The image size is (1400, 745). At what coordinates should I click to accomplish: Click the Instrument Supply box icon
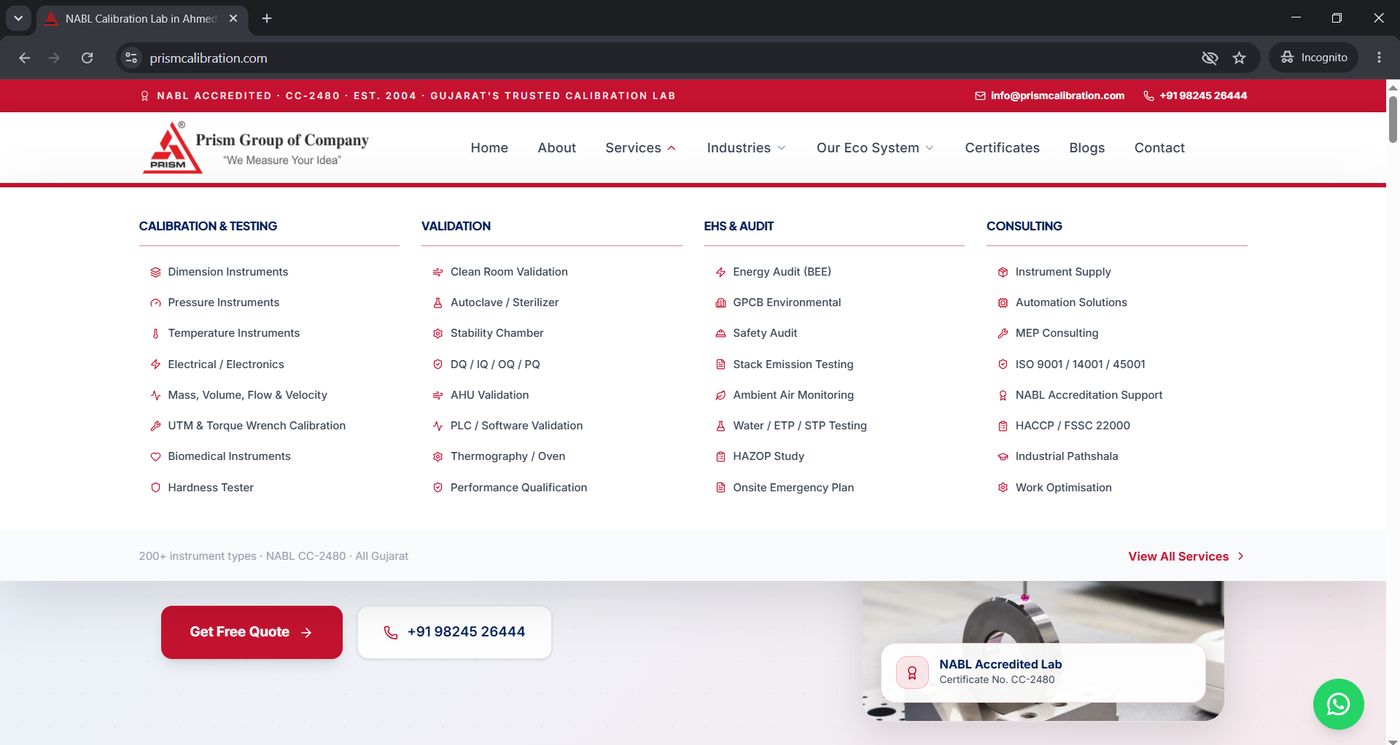[x=1003, y=272]
